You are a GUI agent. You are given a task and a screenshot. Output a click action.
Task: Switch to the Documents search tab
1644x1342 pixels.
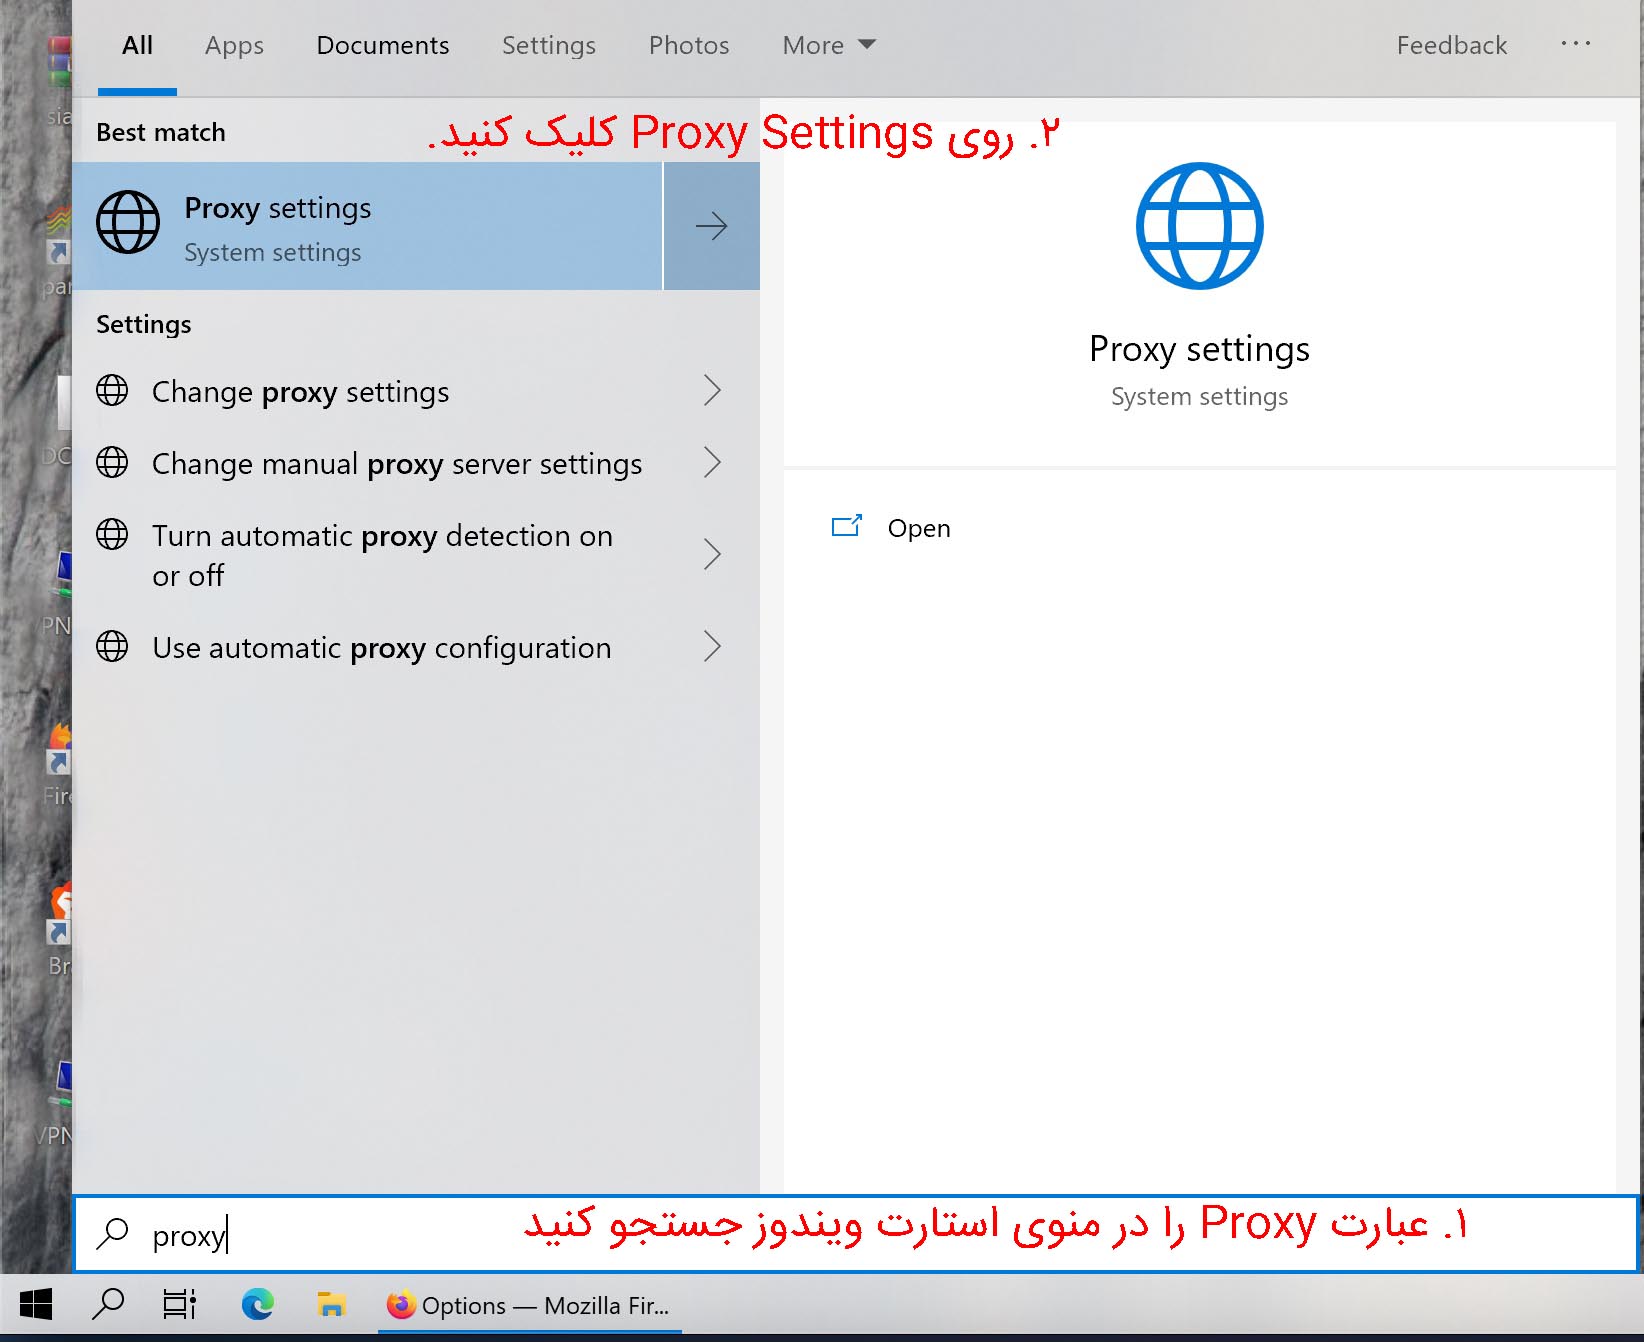point(382,45)
